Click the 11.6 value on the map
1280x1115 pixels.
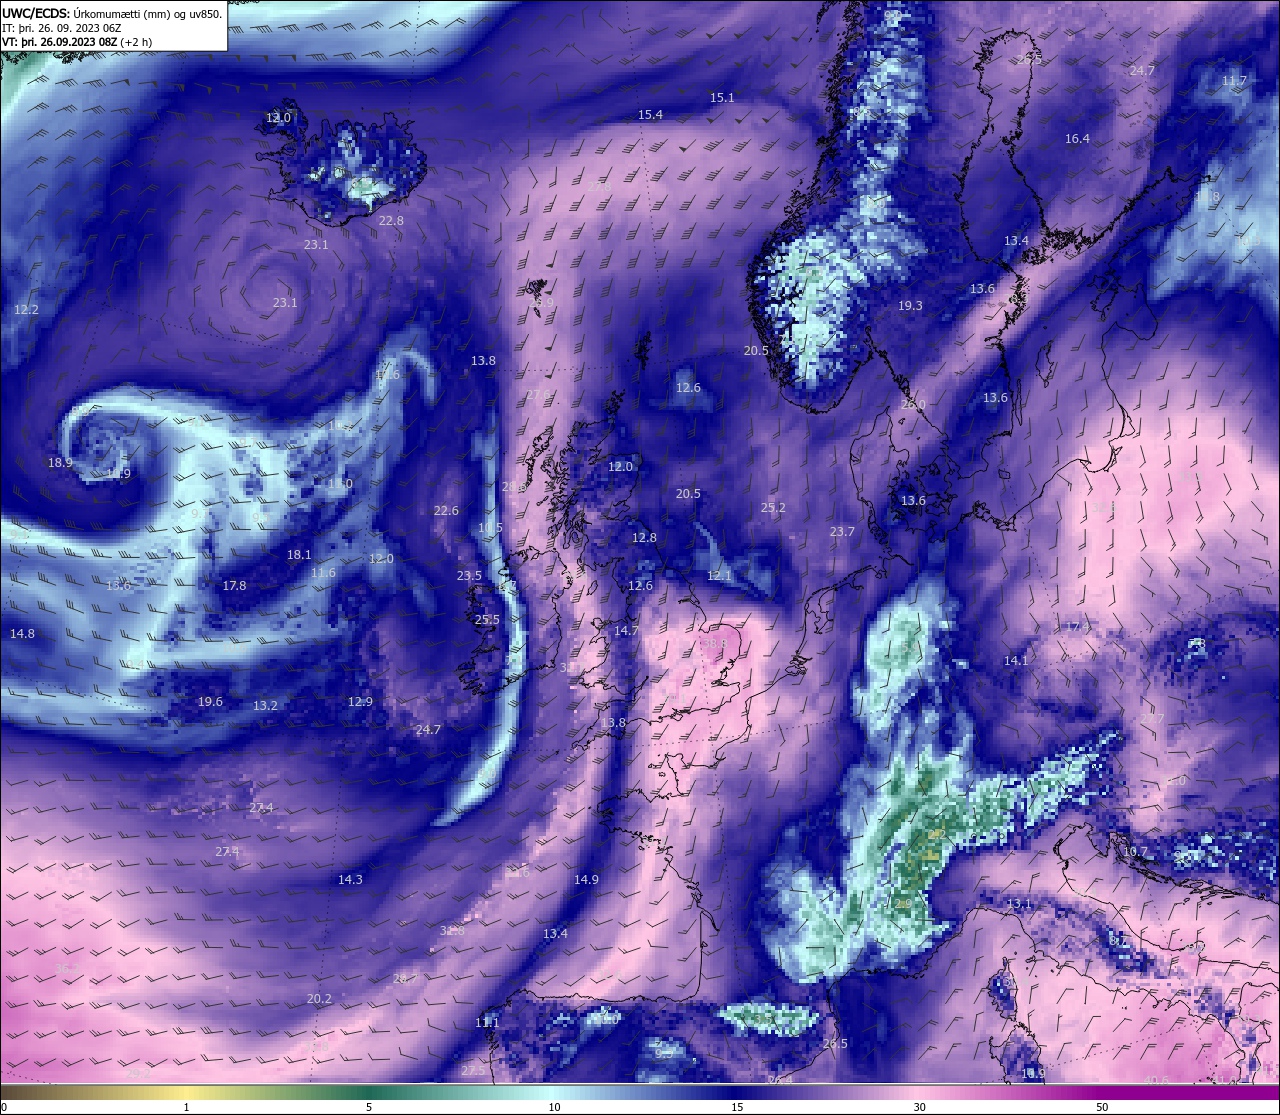(323, 573)
